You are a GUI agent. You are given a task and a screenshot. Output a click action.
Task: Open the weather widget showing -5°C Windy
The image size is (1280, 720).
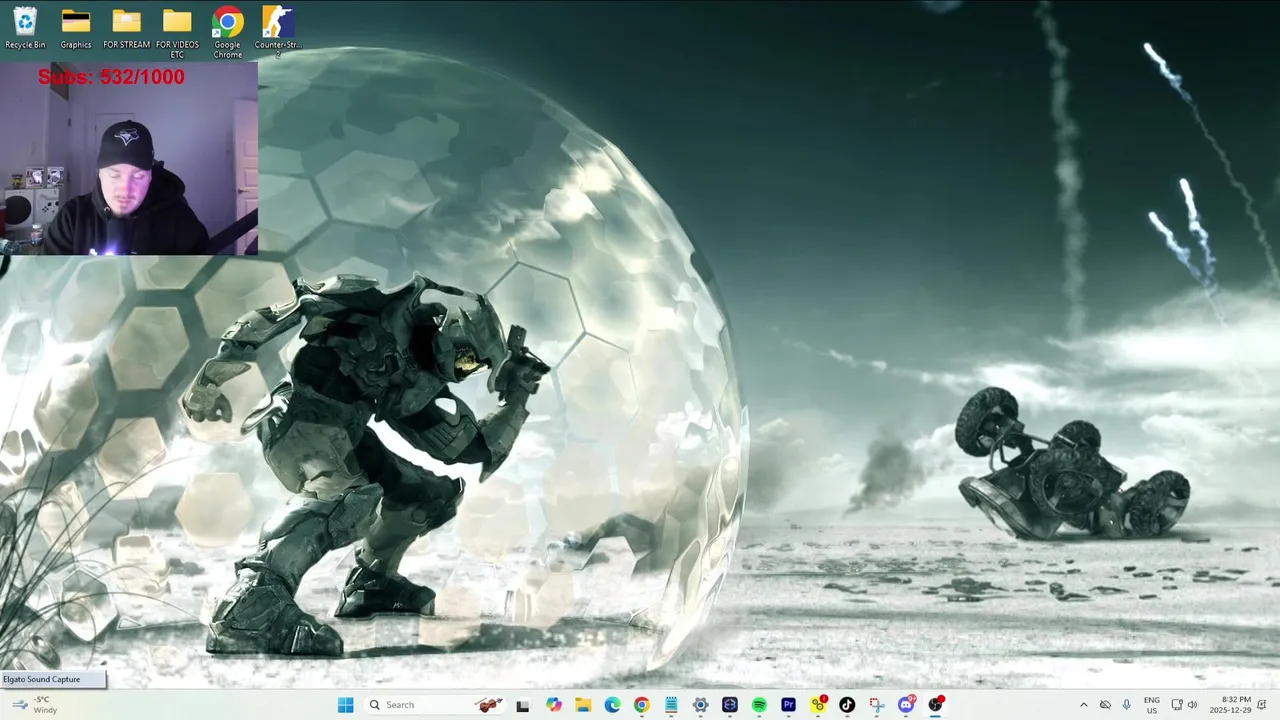34,705
